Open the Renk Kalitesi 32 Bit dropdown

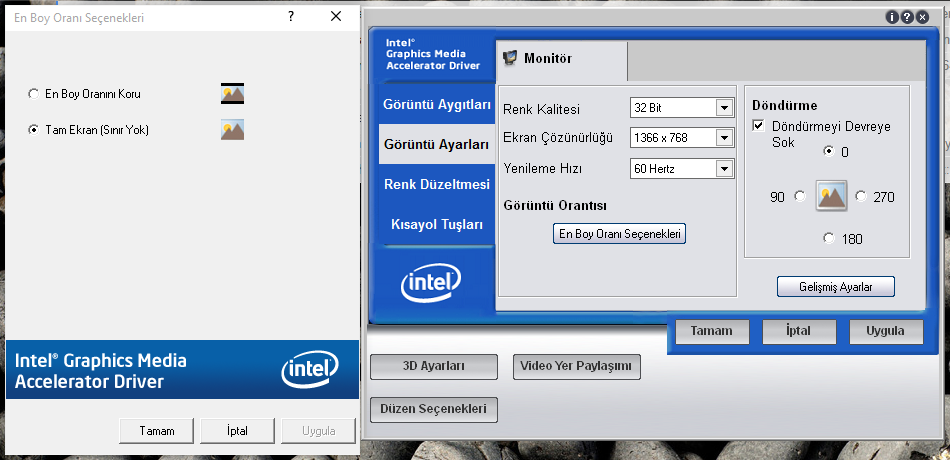[x=682, y=108]
